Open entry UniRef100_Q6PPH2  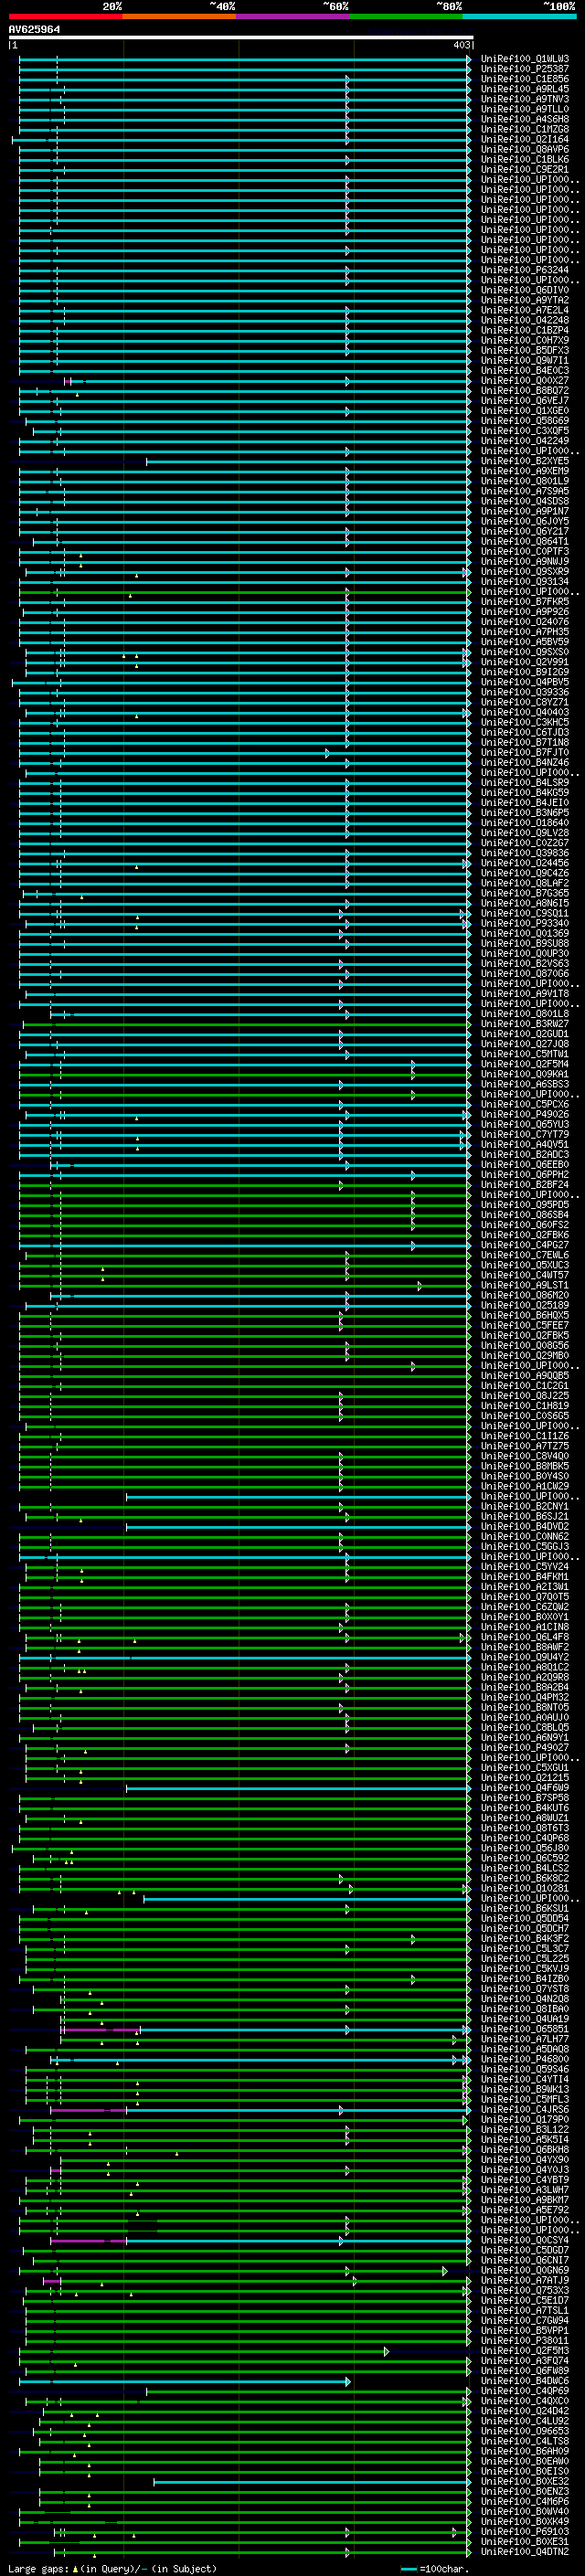525,1175
